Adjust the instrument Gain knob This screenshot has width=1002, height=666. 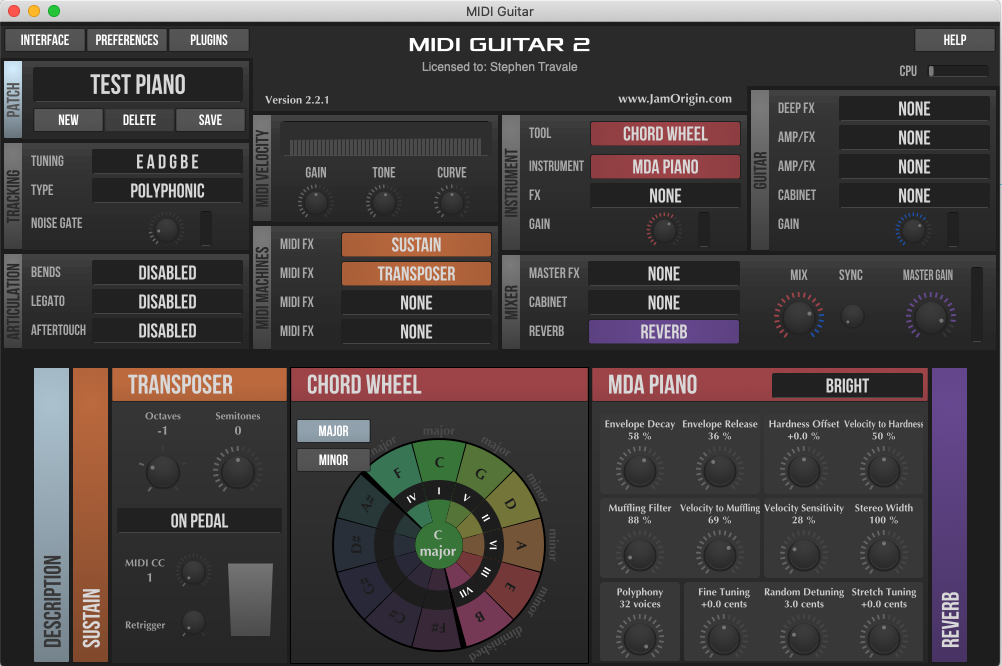(x=664, y=229)
